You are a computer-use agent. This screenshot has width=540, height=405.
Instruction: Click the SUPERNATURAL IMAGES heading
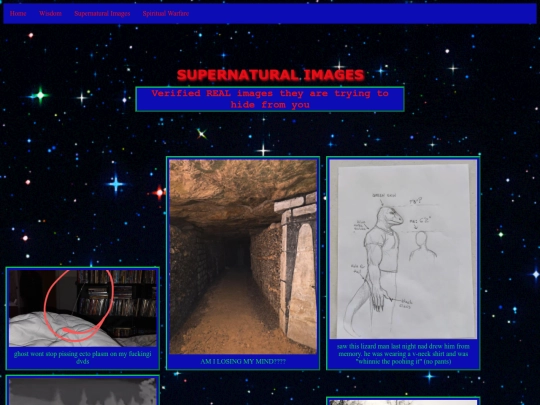270,75
